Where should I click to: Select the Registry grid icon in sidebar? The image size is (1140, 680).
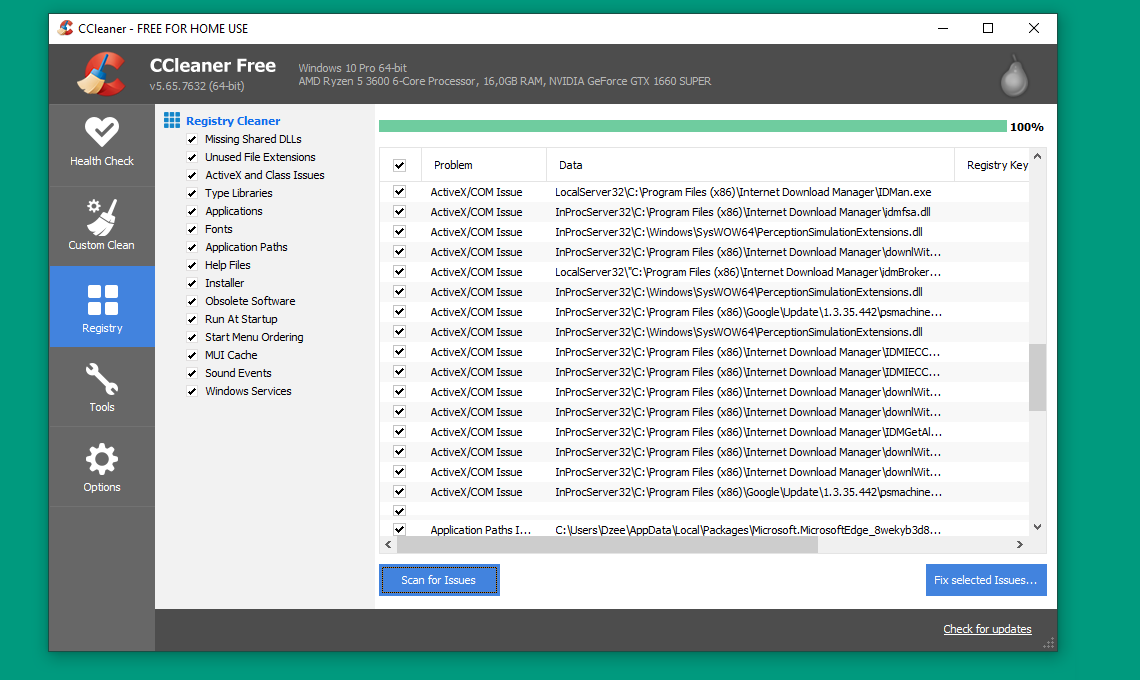pos(103,300)
